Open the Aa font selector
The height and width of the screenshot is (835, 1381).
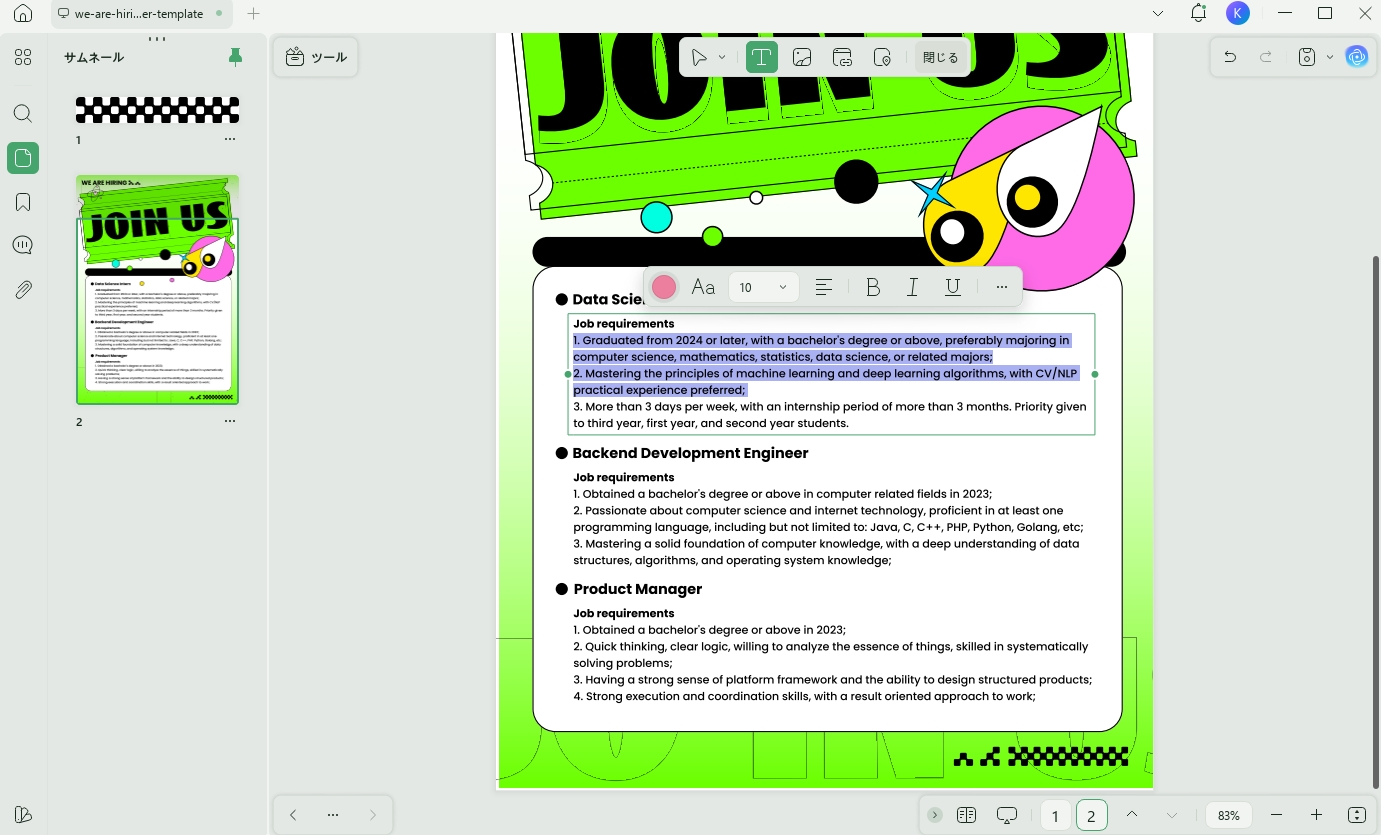tap(703, 287)
